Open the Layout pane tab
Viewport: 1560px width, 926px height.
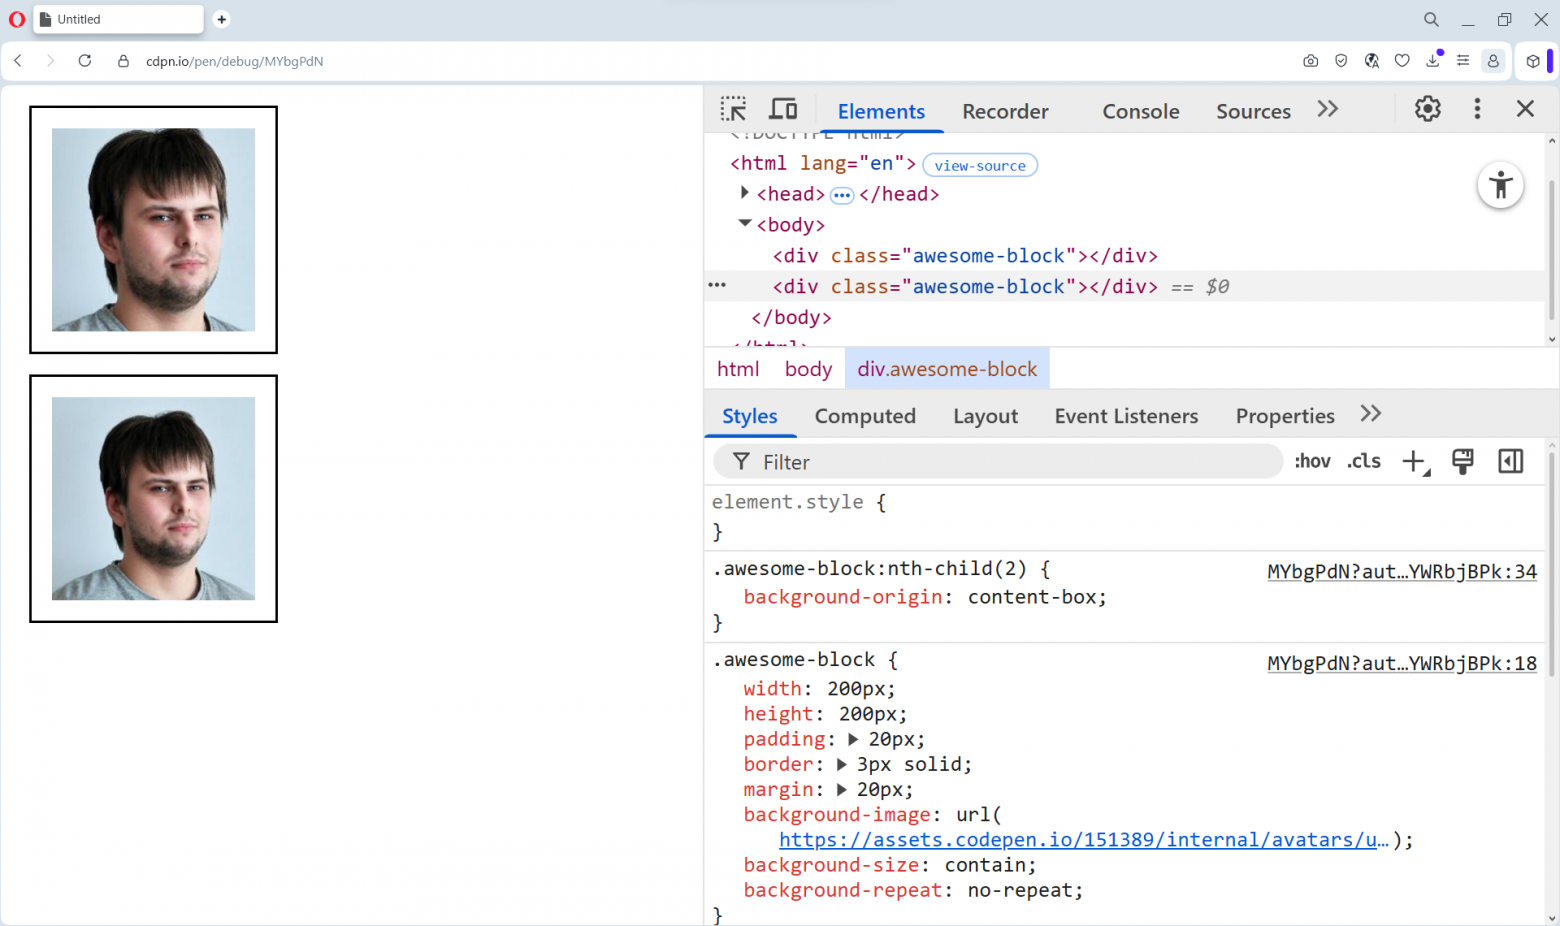[985, 416]
